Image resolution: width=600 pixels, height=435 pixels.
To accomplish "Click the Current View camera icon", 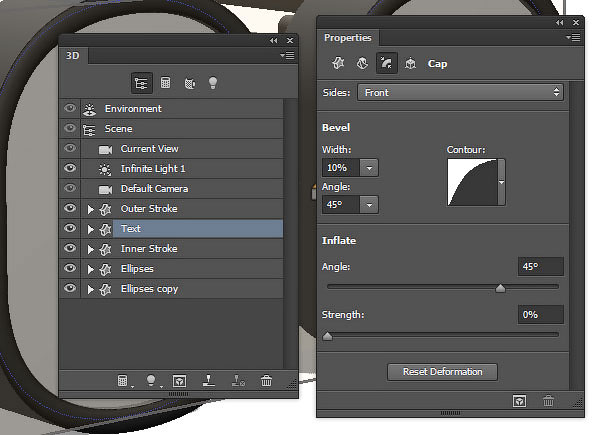I will (105, 149).
